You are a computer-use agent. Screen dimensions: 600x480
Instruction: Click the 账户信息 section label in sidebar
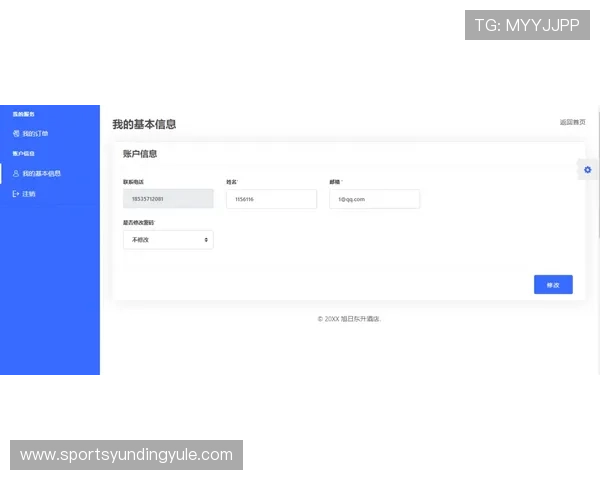tap(24, 153)
